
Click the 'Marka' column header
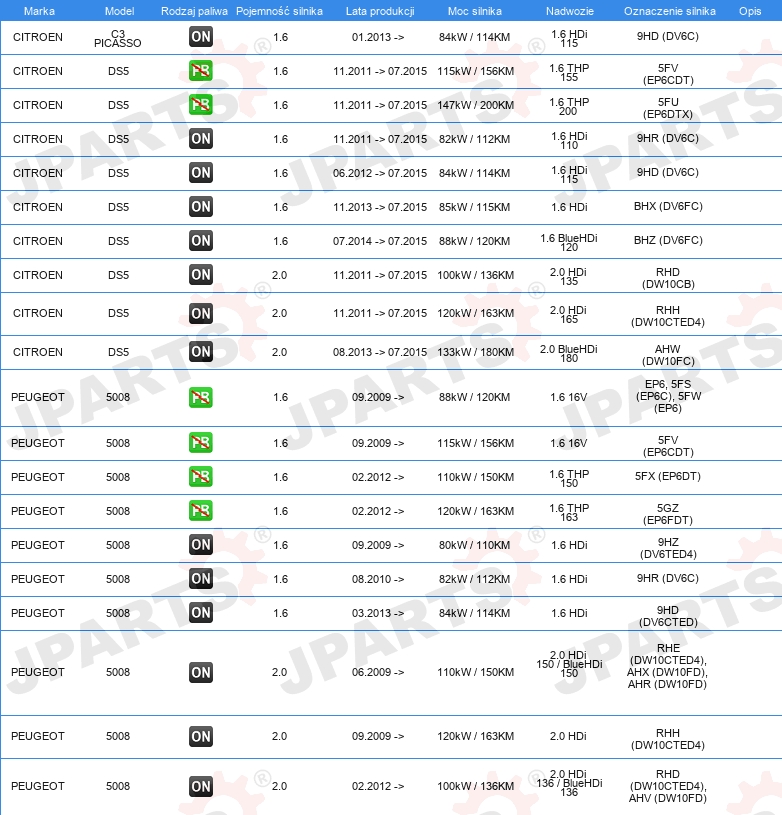click(x=39, y=11)
